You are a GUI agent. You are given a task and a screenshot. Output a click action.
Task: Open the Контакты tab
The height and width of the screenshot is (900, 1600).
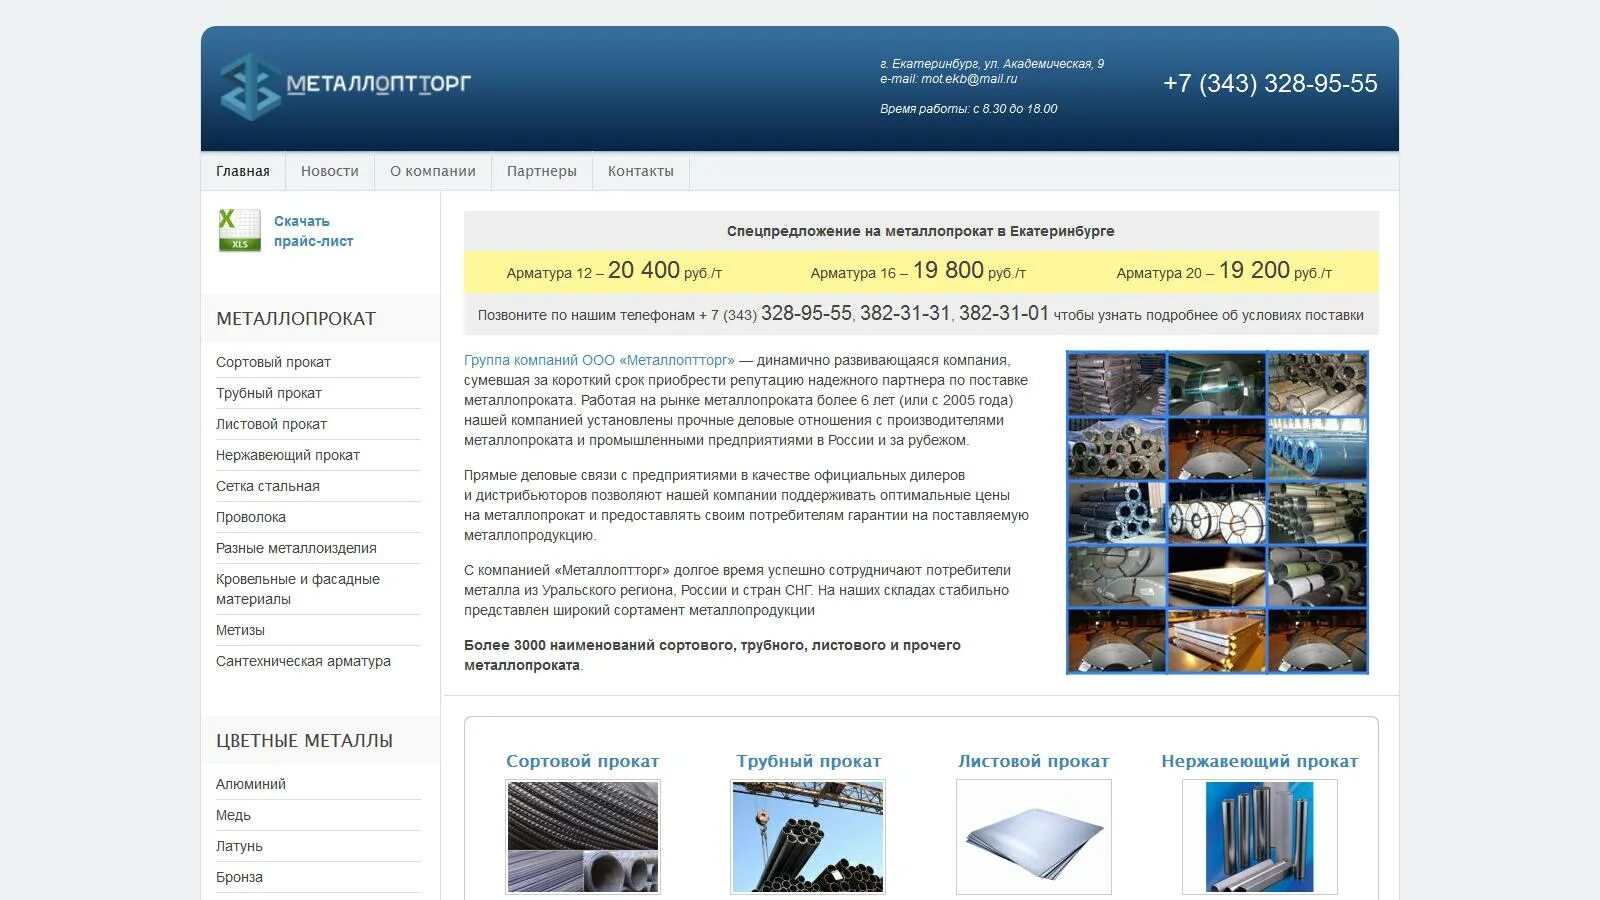641,171
